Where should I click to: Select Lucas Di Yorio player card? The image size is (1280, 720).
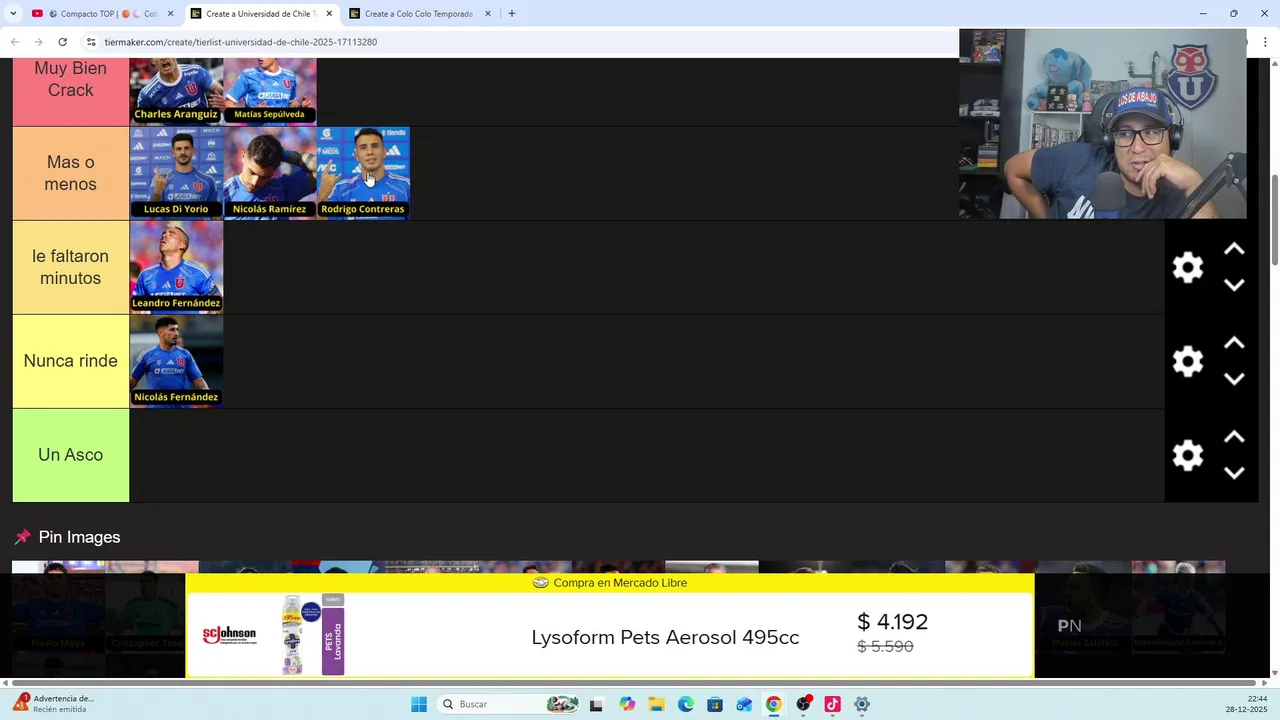pos(176,173)
